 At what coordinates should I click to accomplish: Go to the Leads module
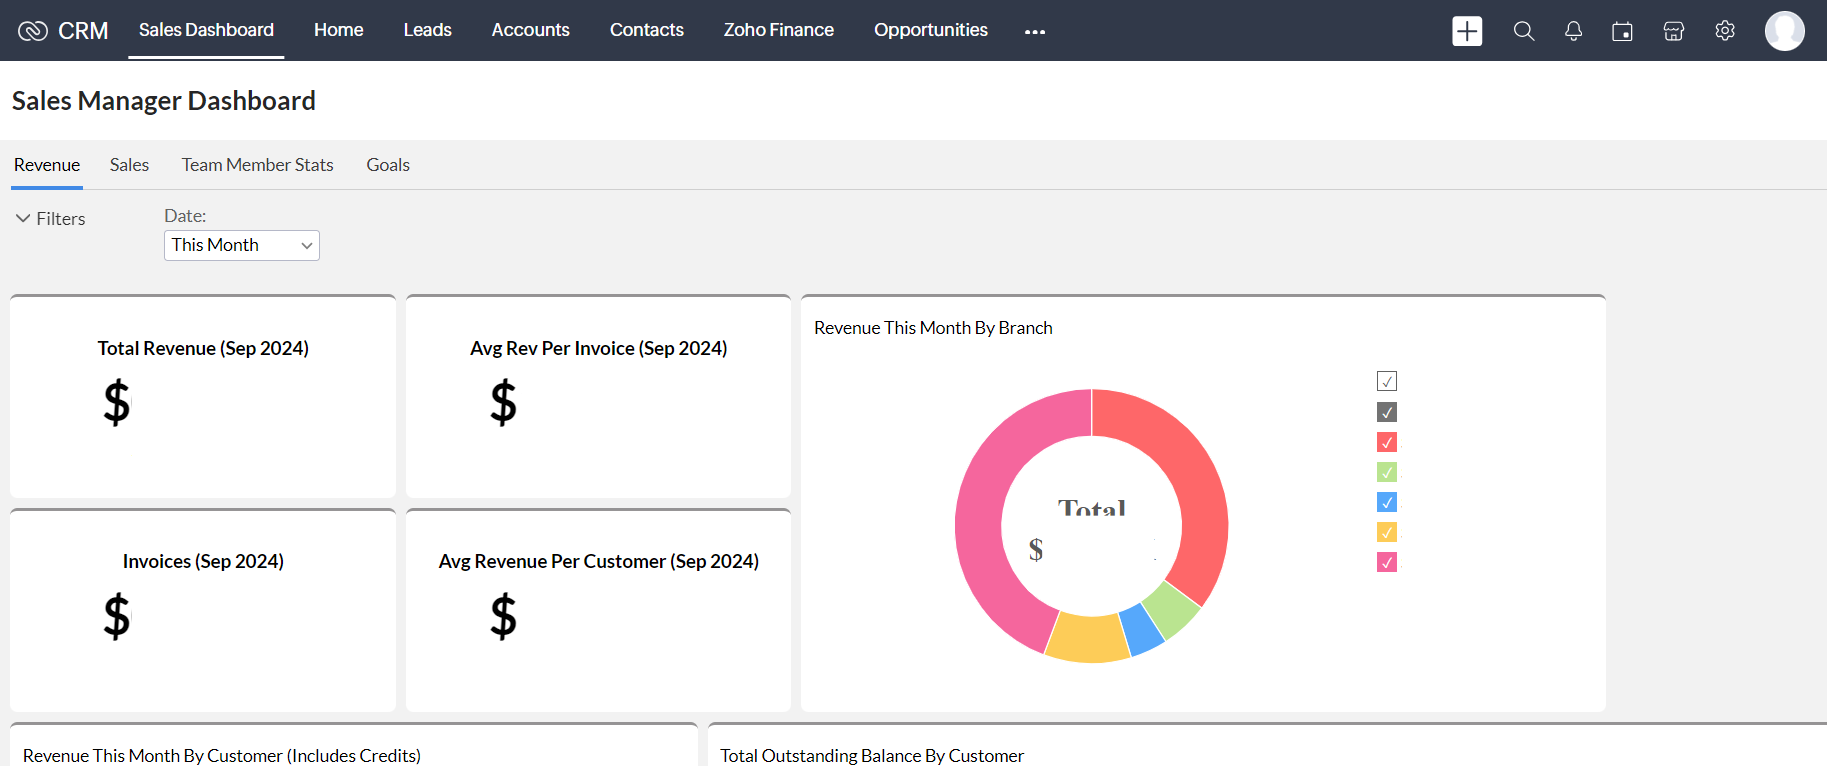click(427, 30)
